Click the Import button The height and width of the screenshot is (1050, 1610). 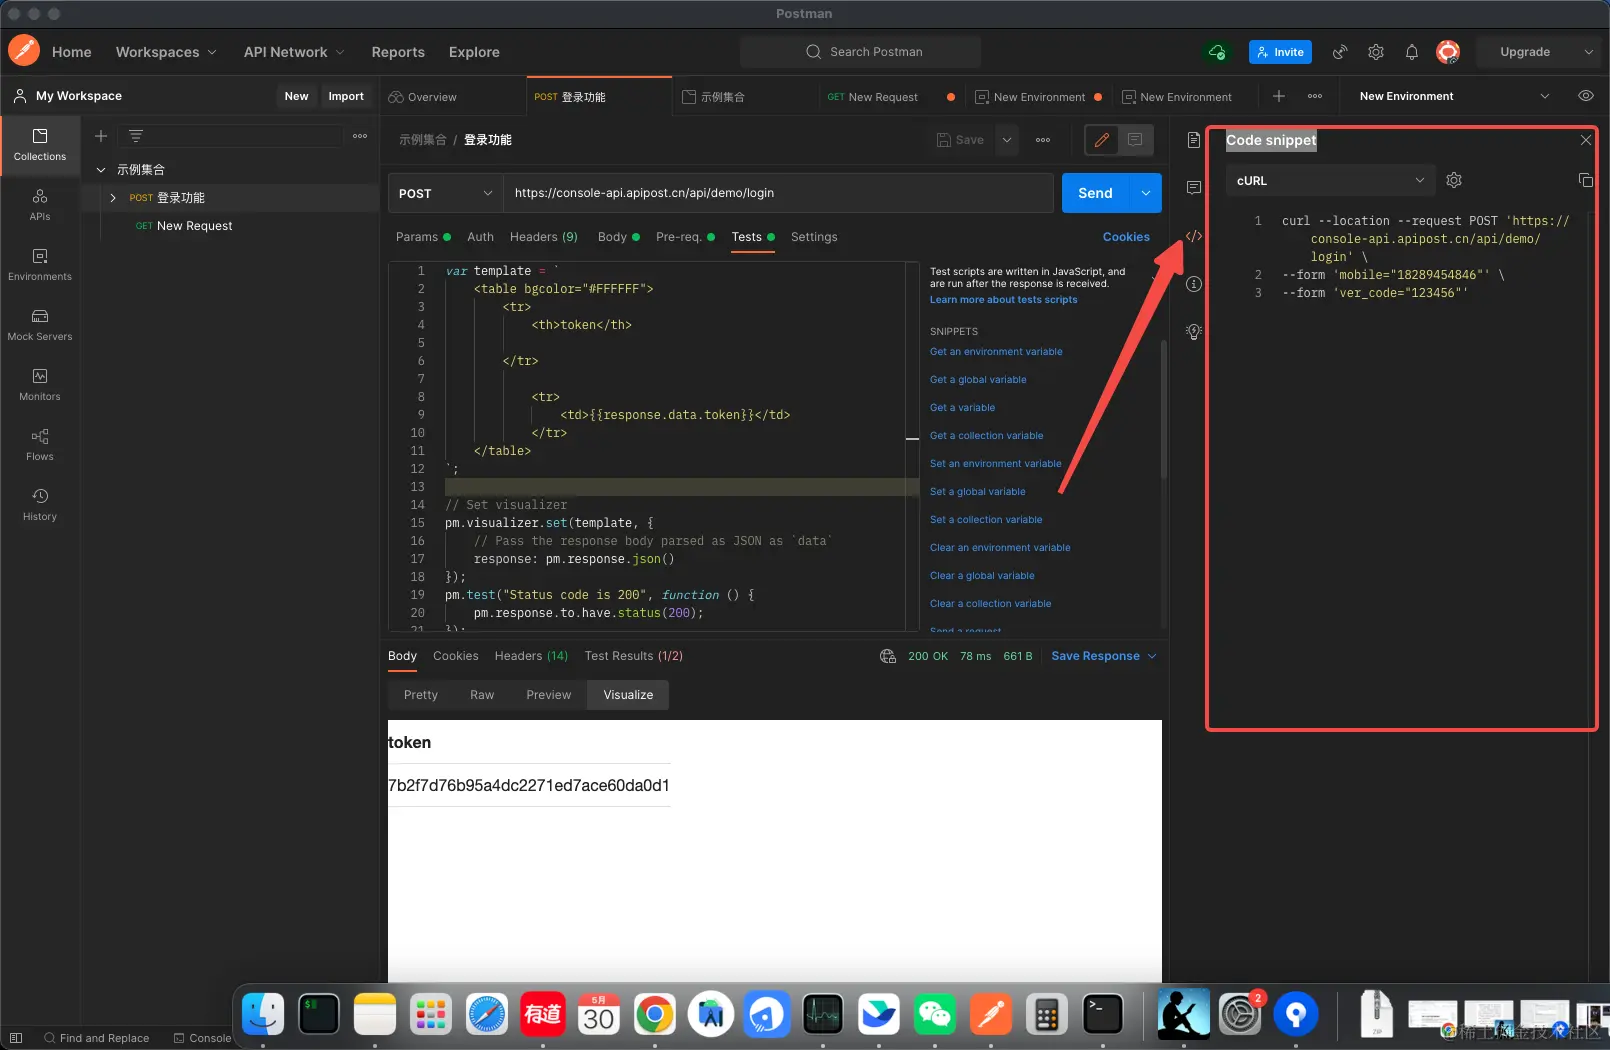coord(346,96)
